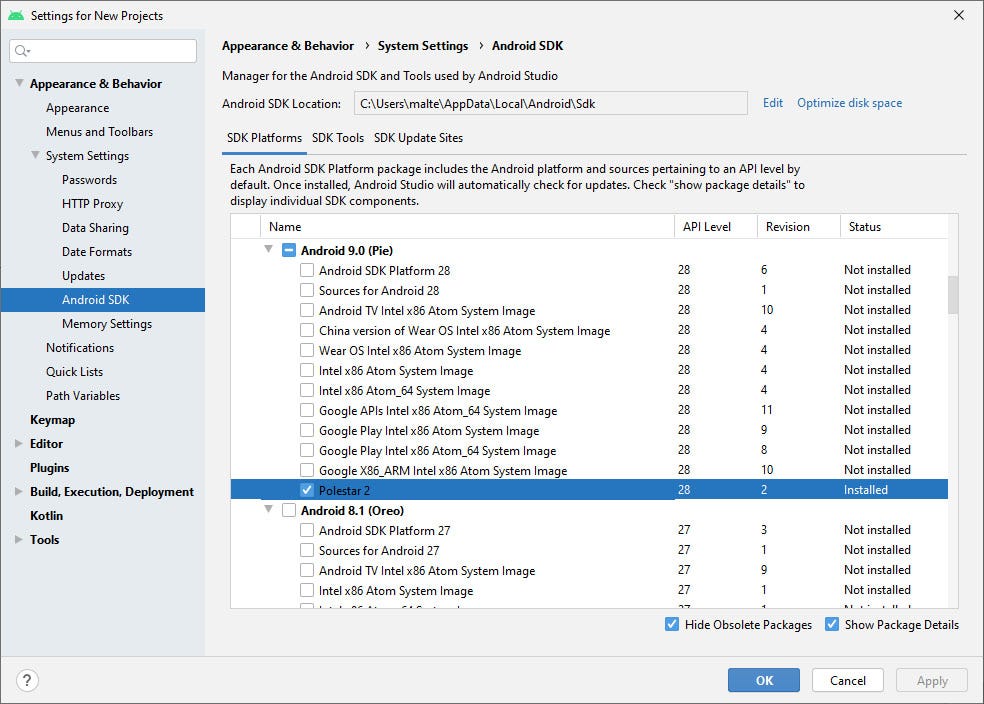Open Date Formats settings
The height and width of the screenshot is (704, 984).
click(x=97, y=252)
